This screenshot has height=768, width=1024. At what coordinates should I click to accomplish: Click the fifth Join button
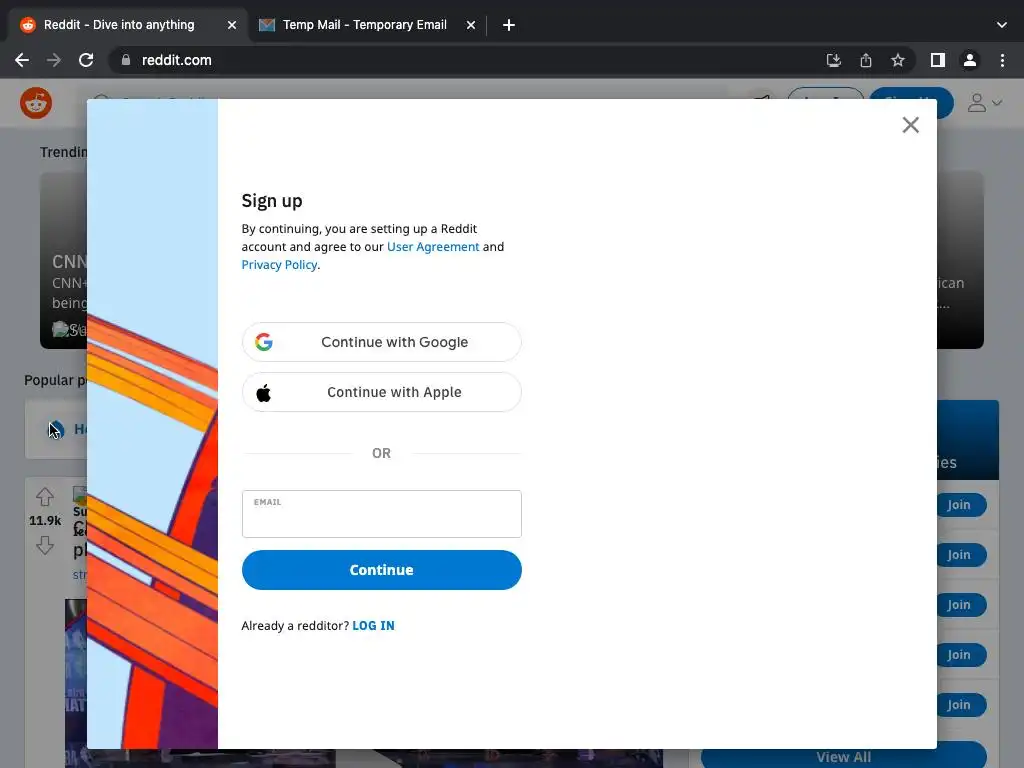[x=961, y=705]
